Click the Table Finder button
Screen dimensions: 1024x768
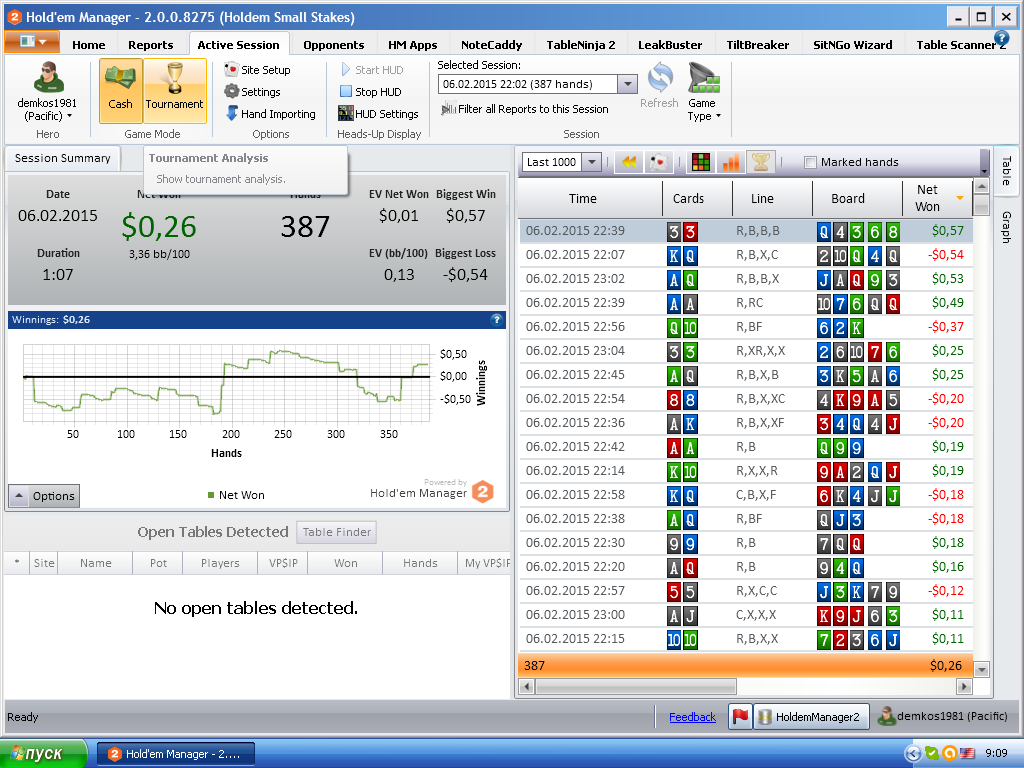[x=336, y=532]
